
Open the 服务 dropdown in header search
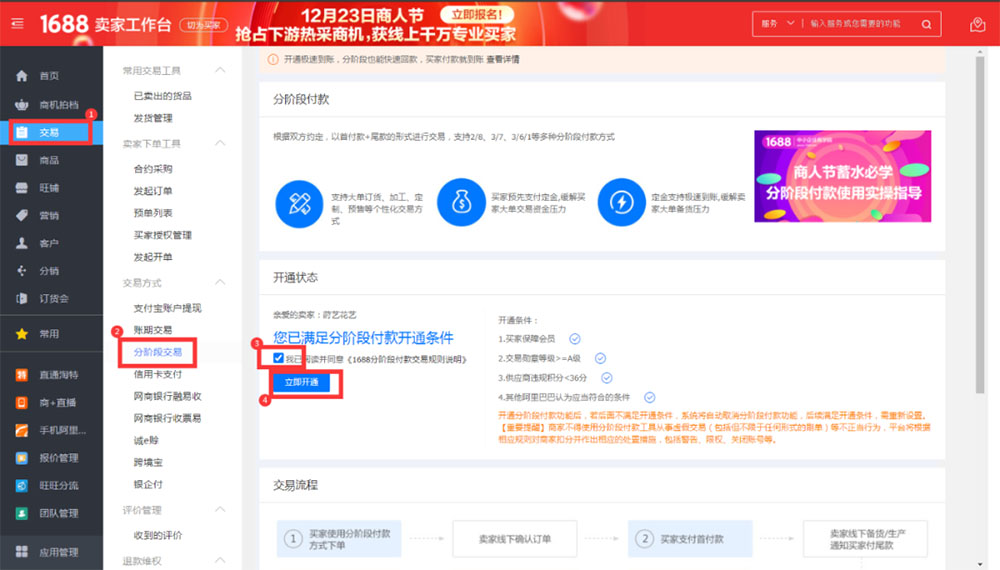[x=777, y=24]
